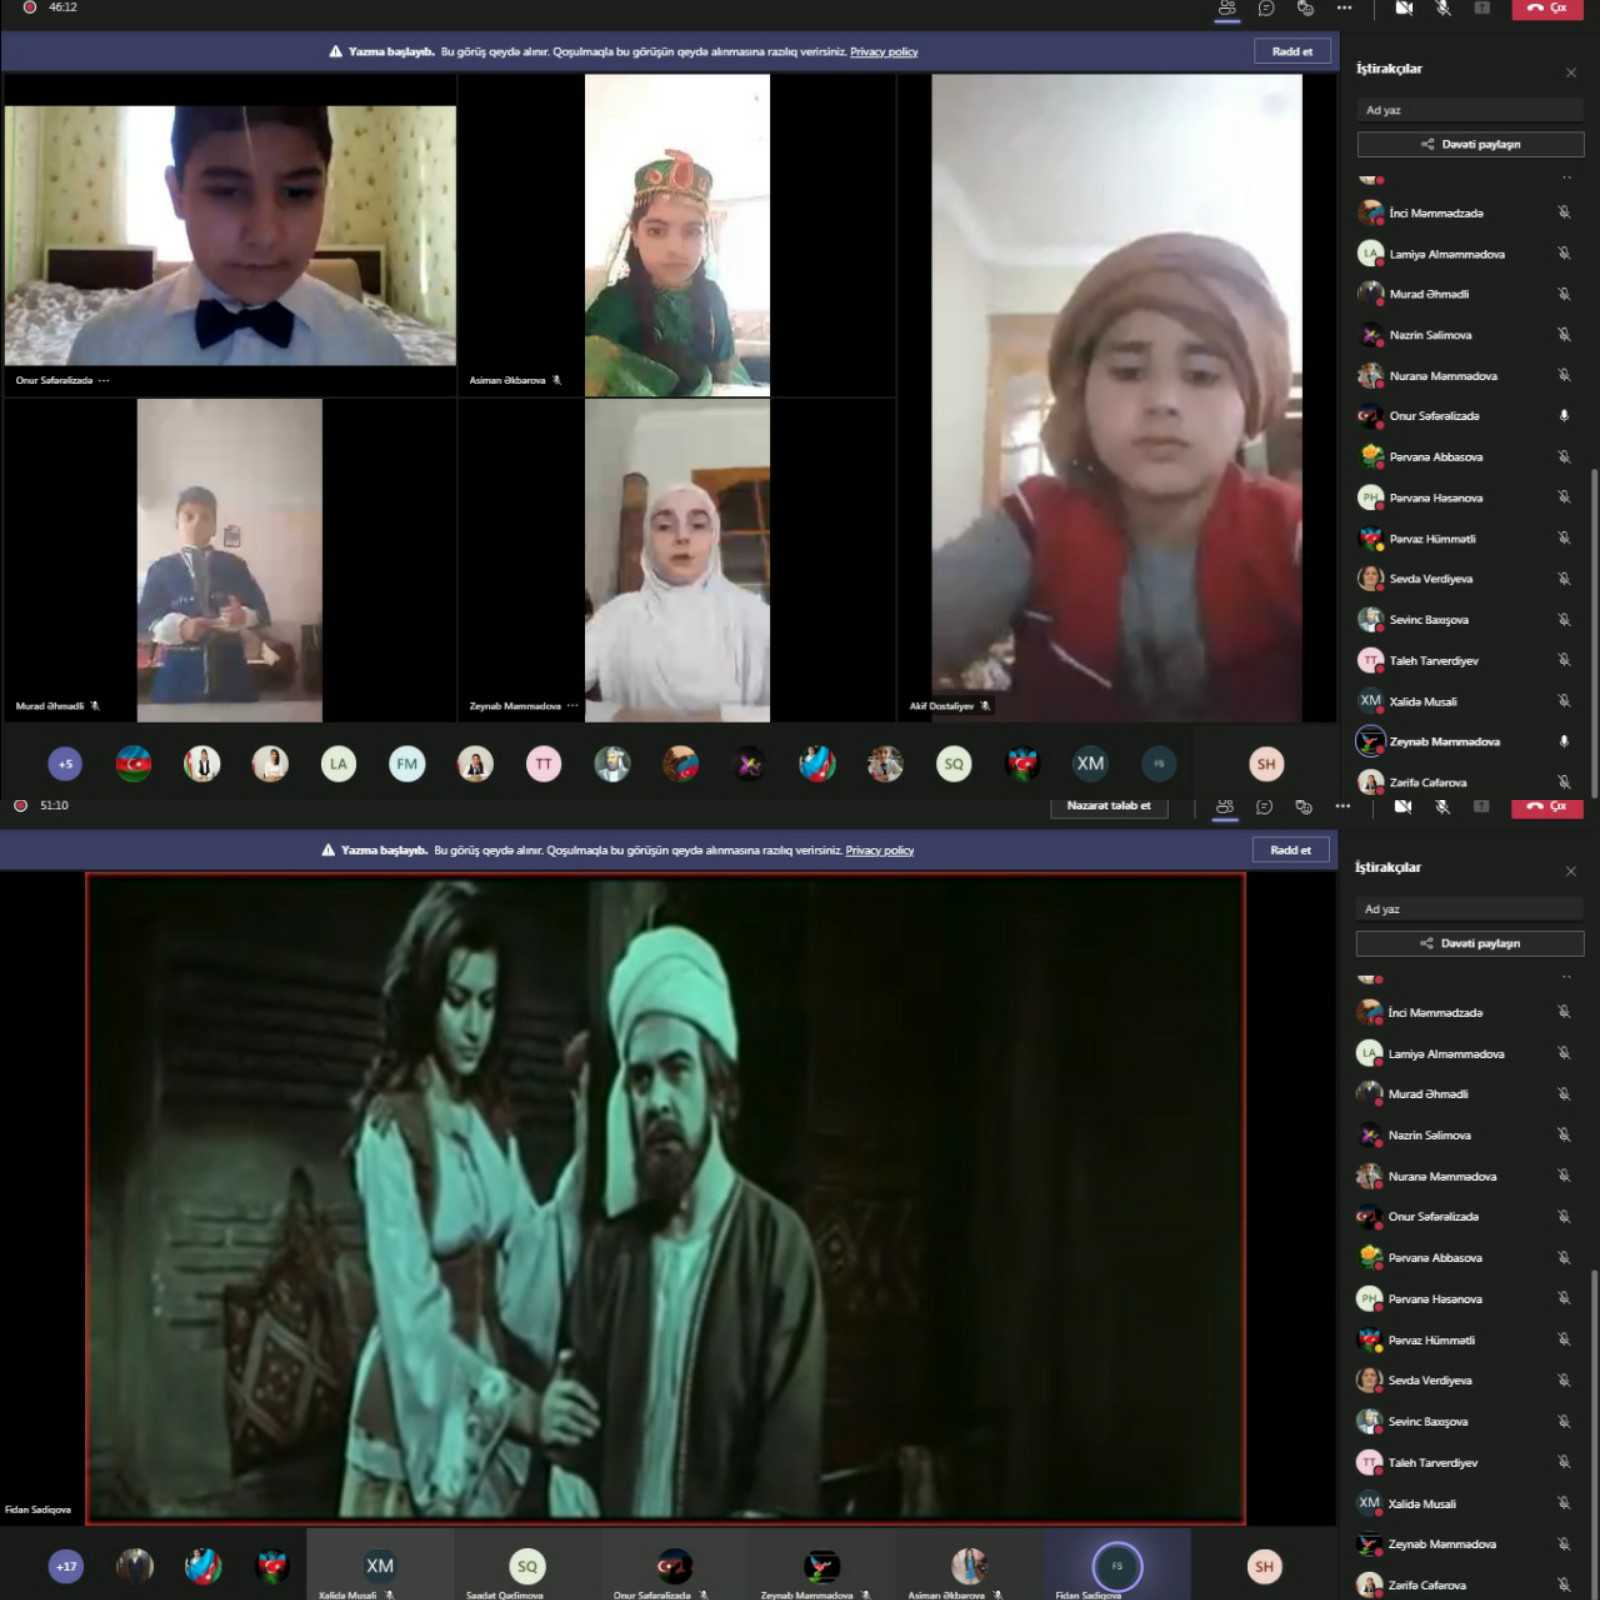Click SH avatar in 51:10 meeting strip
The image size is (1600, 1600).
(x=1265, y=1566)
